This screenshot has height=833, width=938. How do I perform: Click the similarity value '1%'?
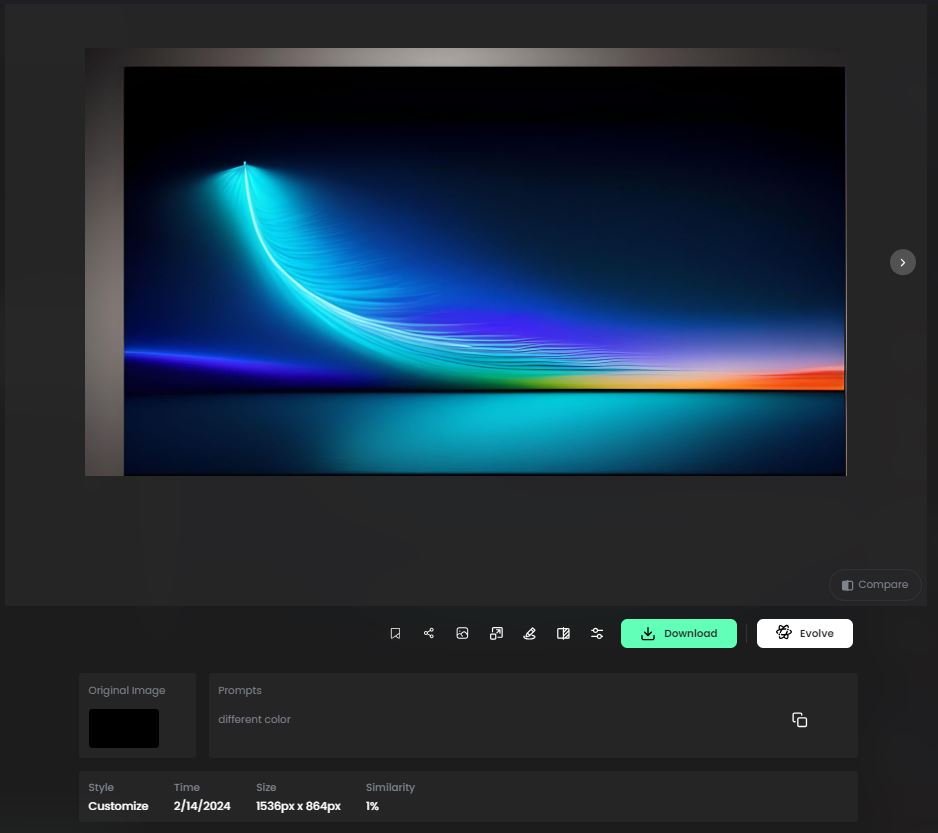[x=372, y=806]
